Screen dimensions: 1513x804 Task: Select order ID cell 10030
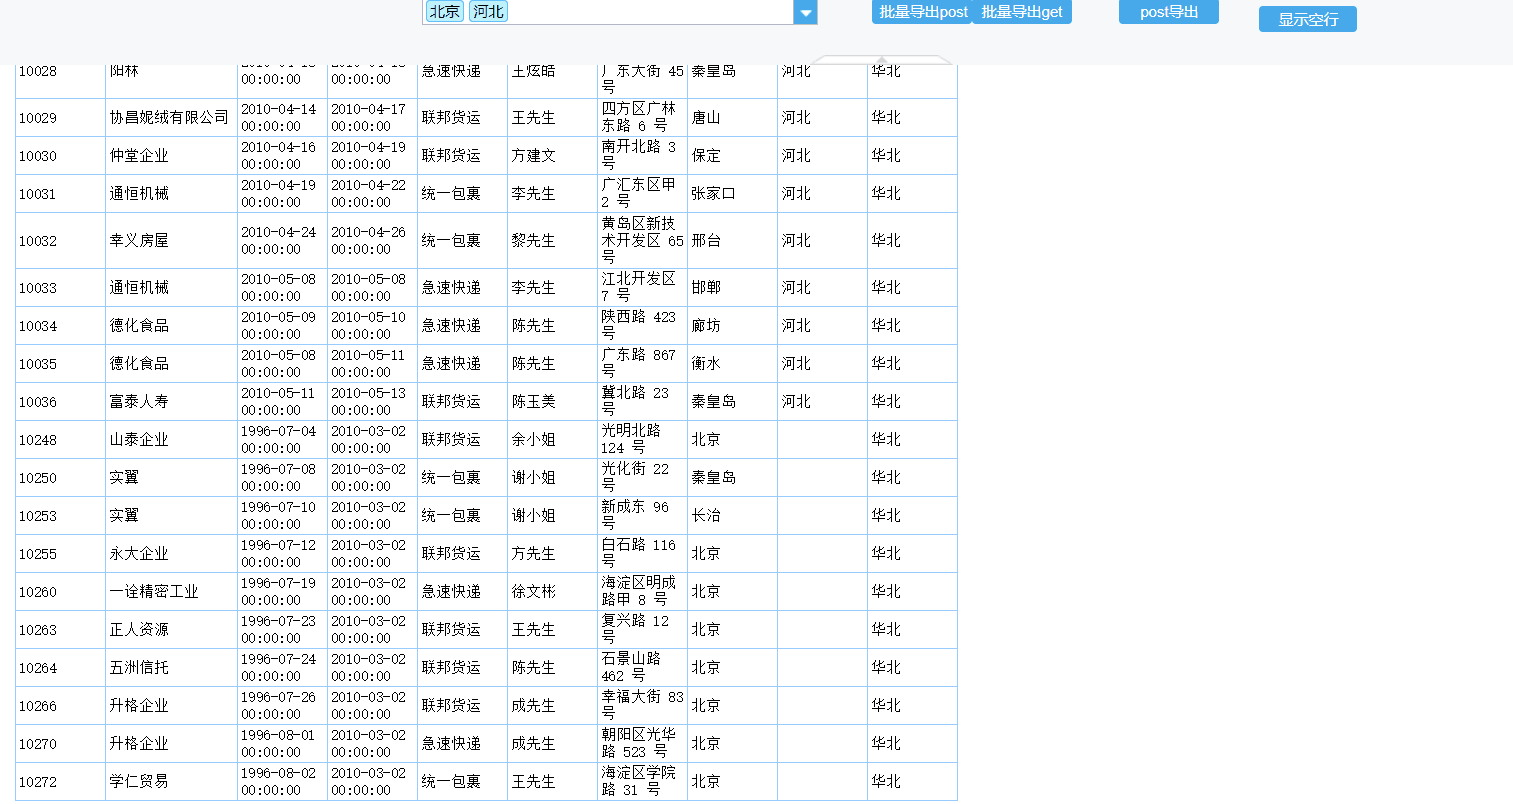(60, 156)
